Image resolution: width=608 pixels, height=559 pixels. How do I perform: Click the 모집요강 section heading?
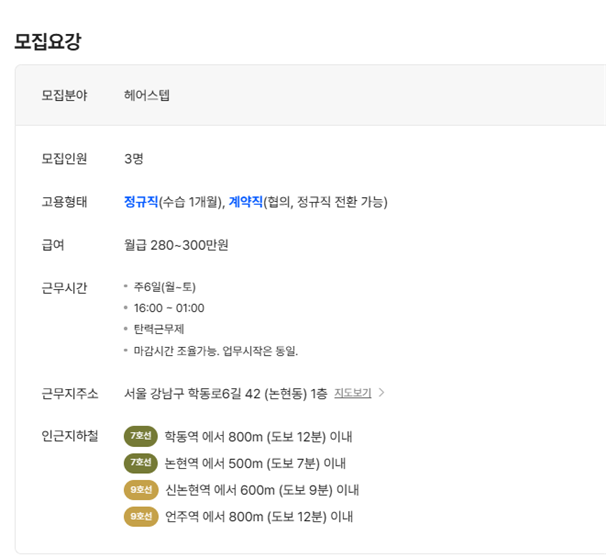(48, 41)
